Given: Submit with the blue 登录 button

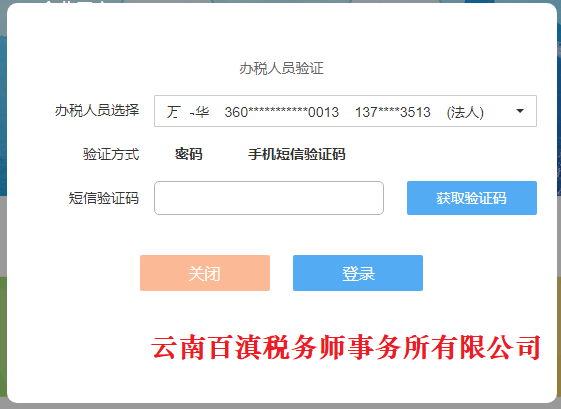Looking at the screenshot, I should (x=358, y=273).
